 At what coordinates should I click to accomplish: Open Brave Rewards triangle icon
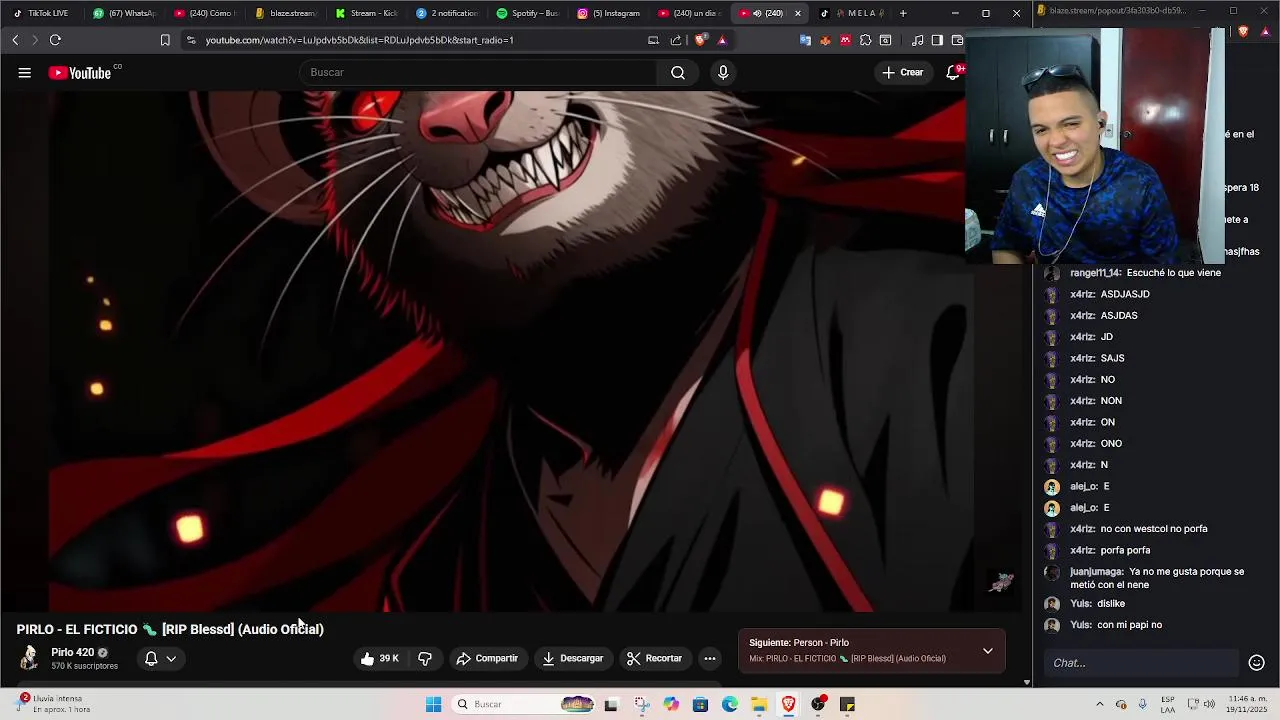722,40
